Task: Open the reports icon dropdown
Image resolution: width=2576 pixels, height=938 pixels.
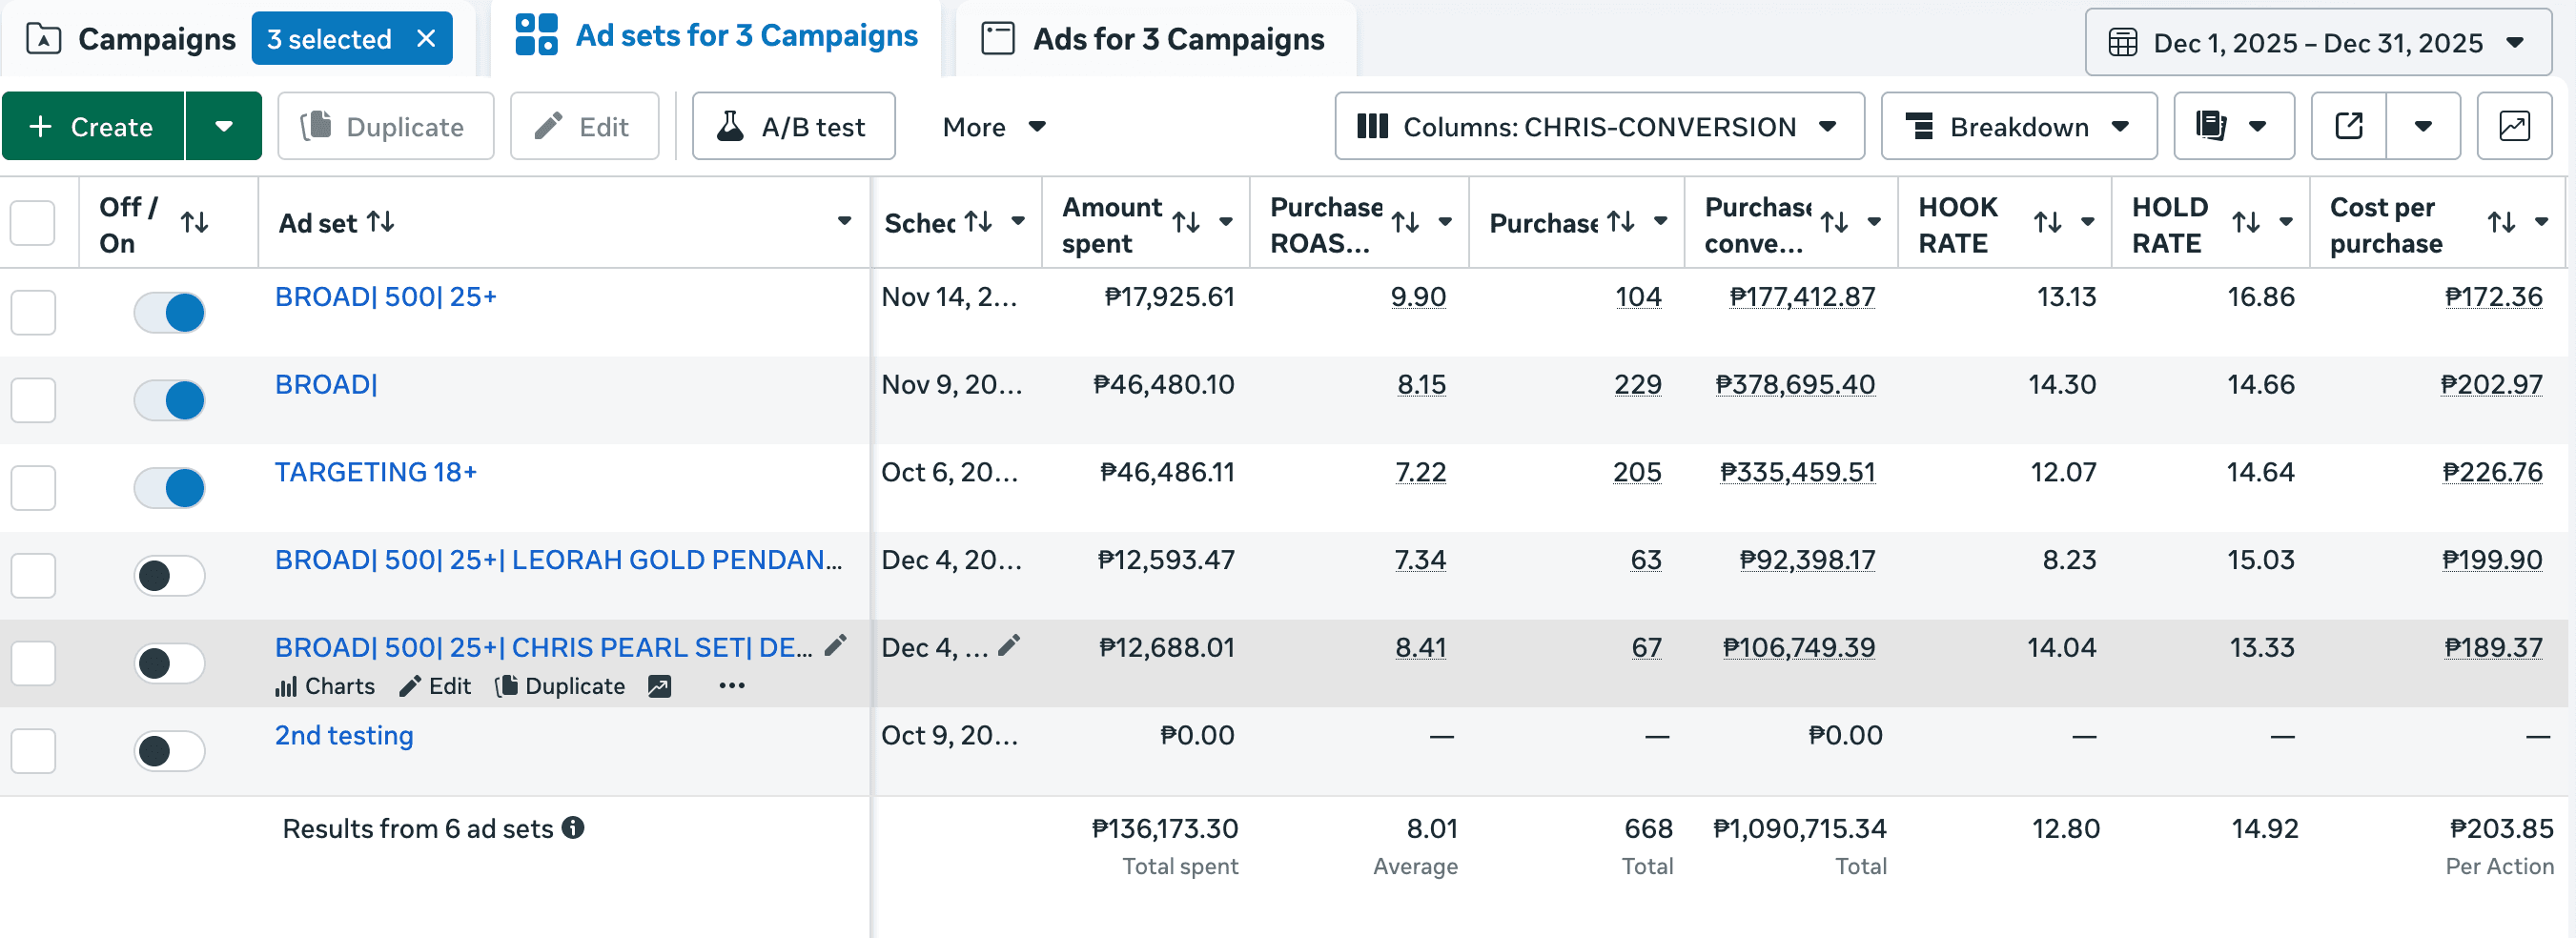Action: point(2233,126)
